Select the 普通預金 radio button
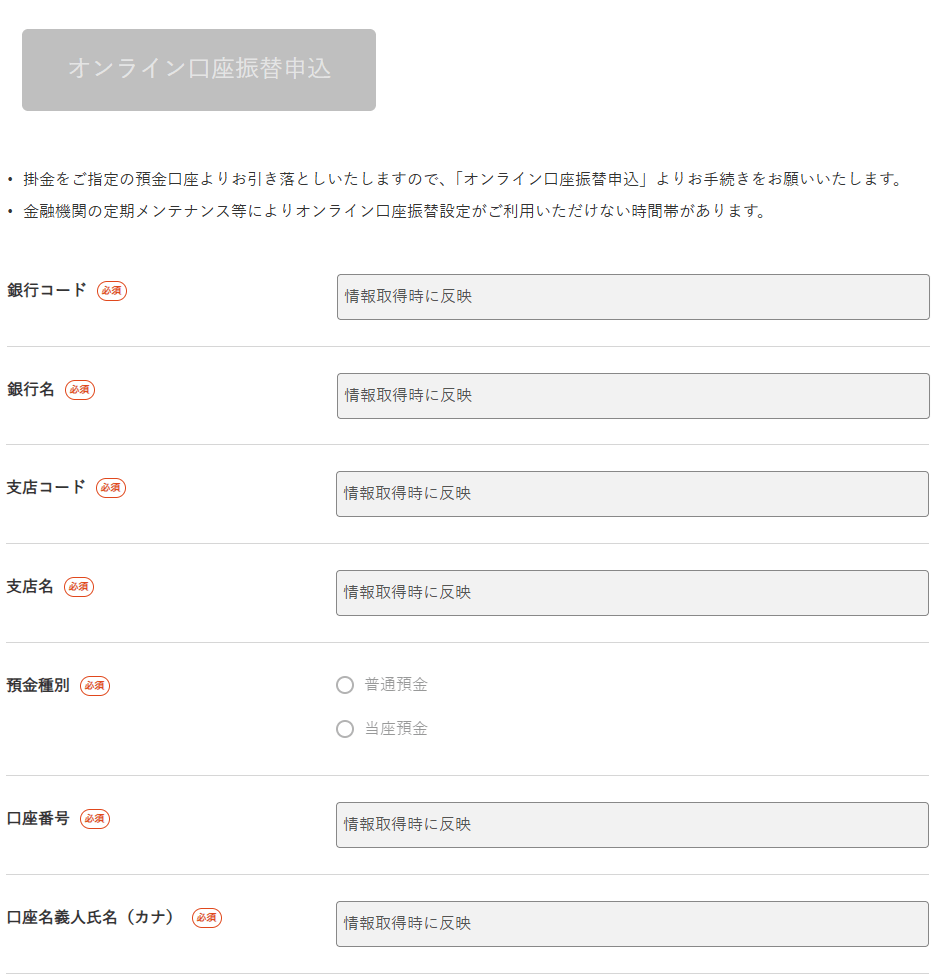The width and height of the screenshot is (944, 980). point(345,685)
